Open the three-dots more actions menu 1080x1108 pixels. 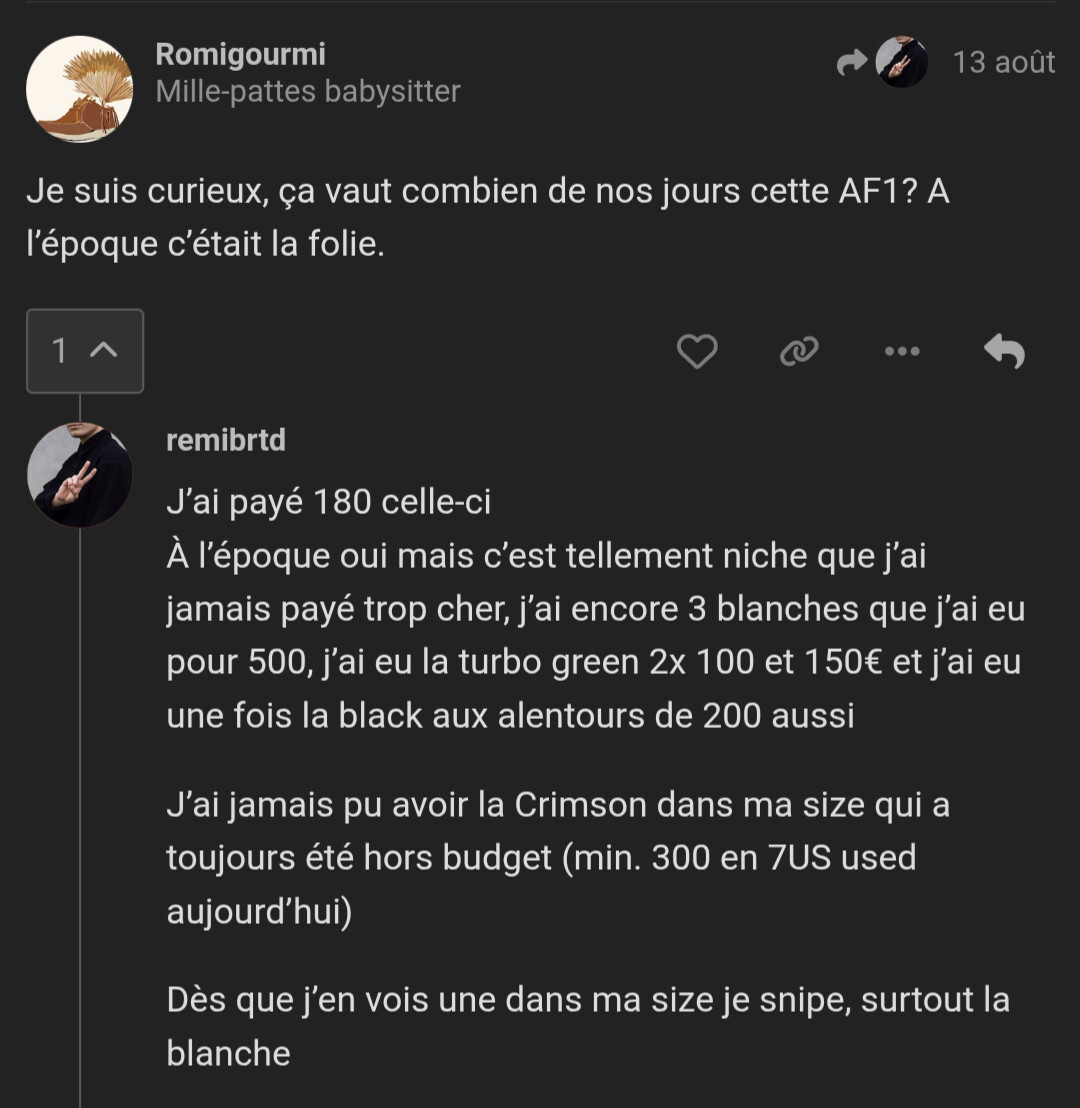(902, 351)
